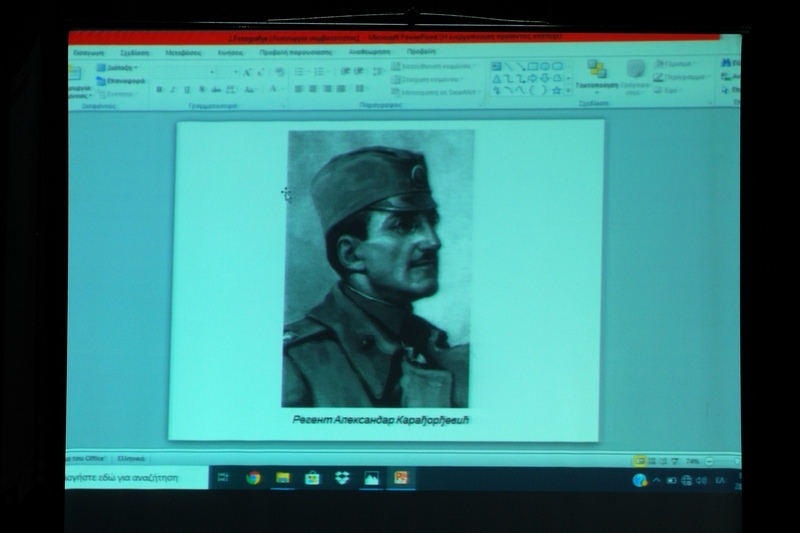Image resolution: width=800 pixels, height=533 pixels.
Task: Select the right arrow shape
Action: point(533,78)
